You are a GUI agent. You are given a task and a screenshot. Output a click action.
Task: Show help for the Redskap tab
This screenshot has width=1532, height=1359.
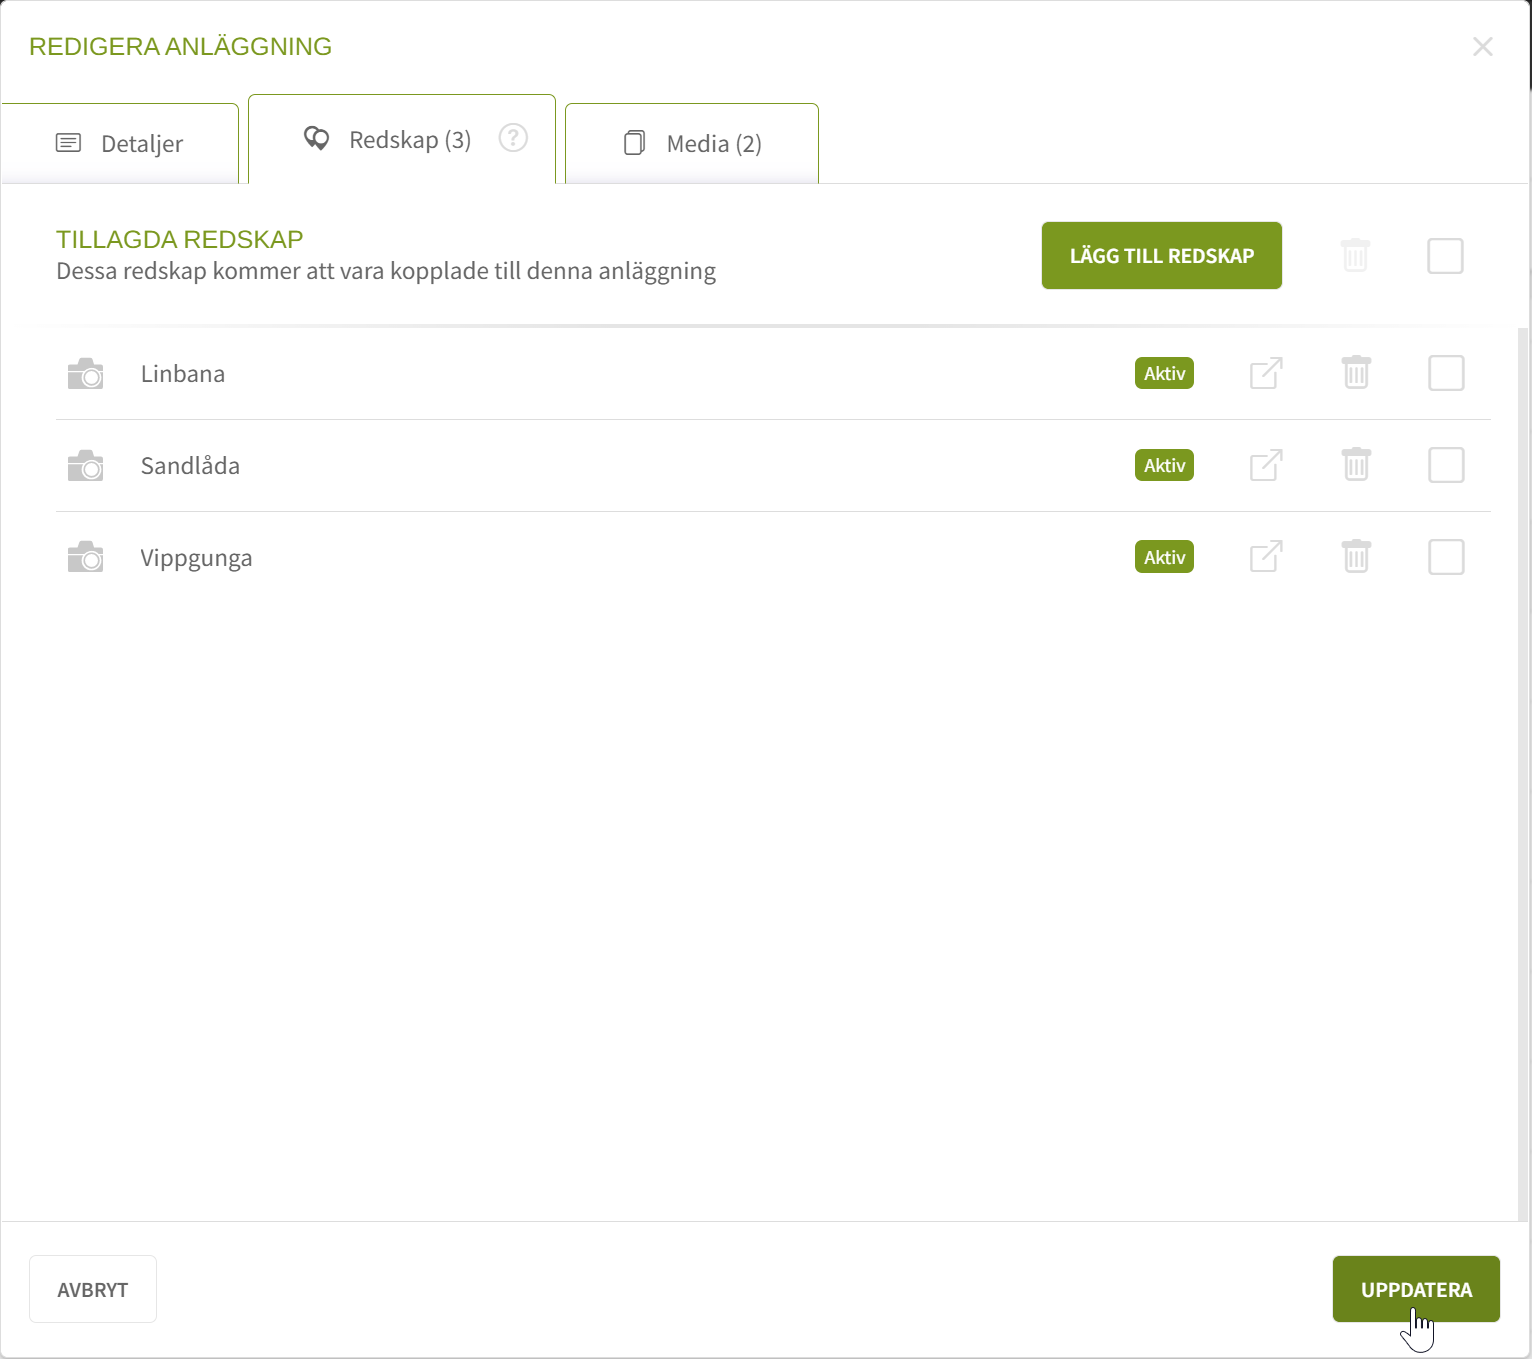513,138
